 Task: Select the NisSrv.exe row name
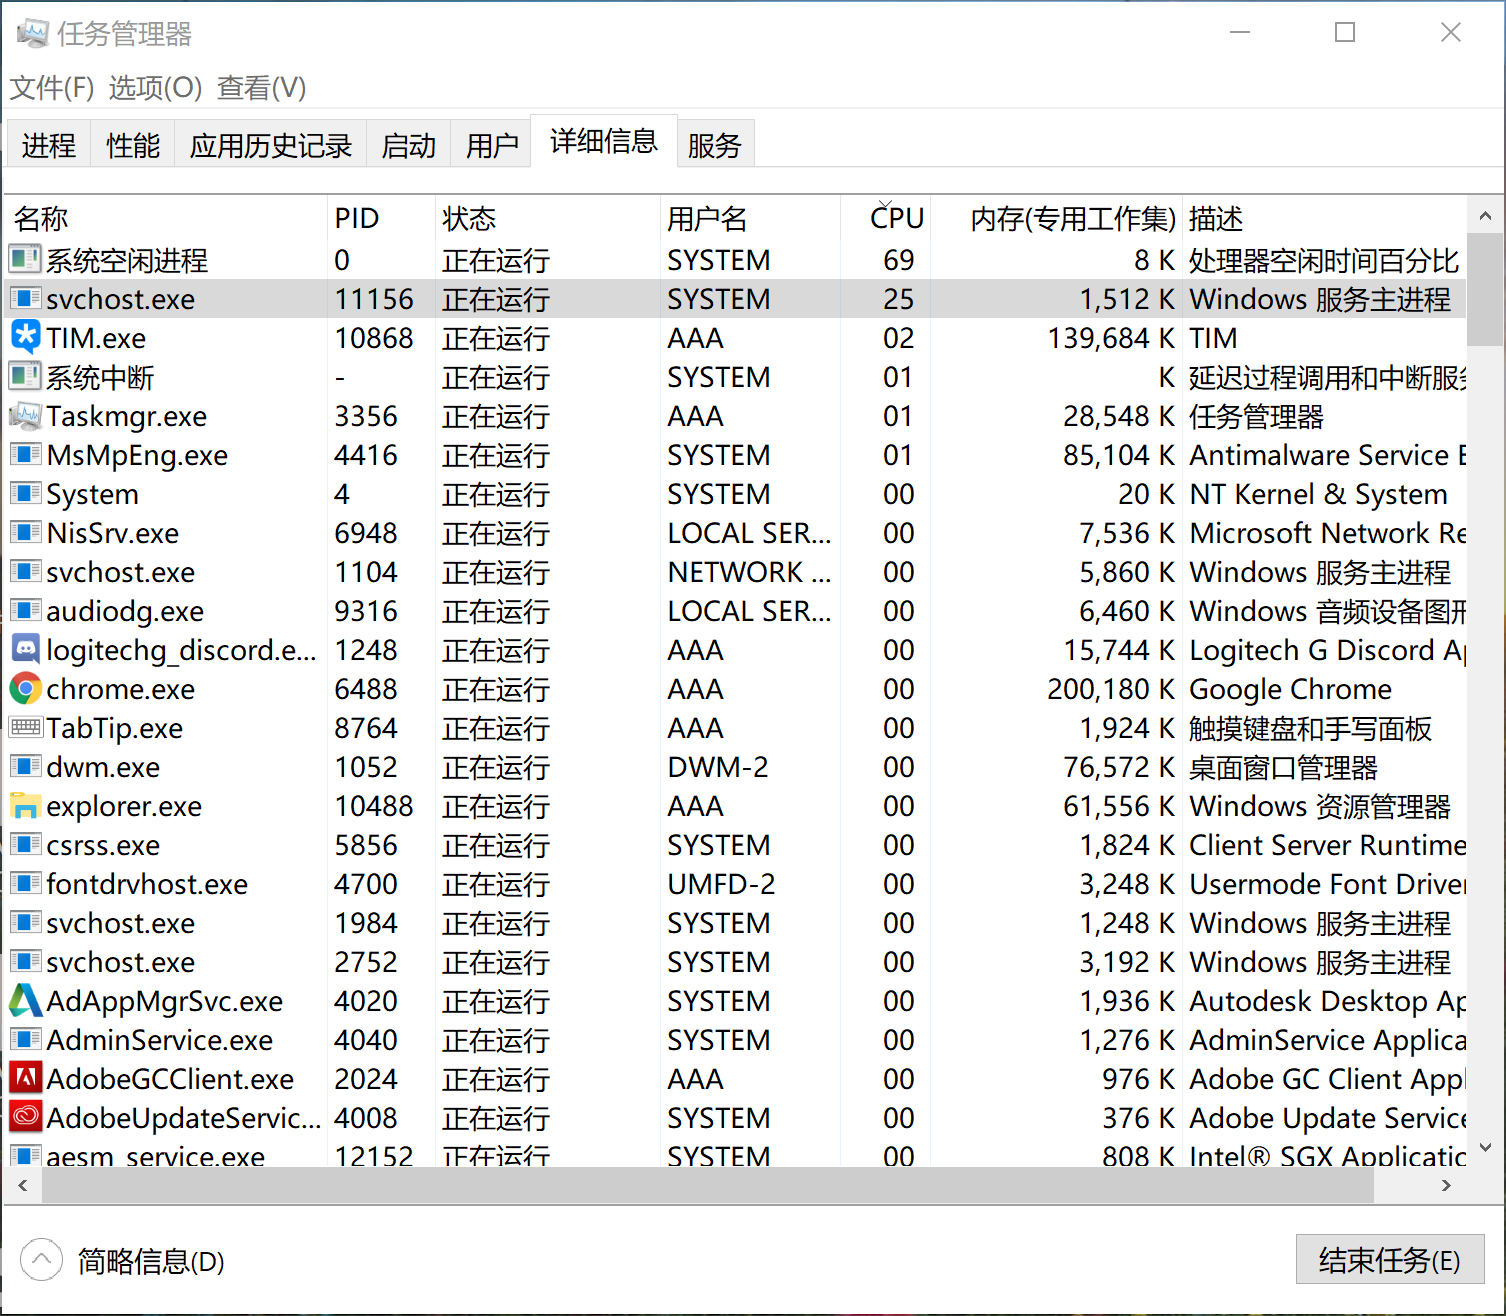click(113, 532)
